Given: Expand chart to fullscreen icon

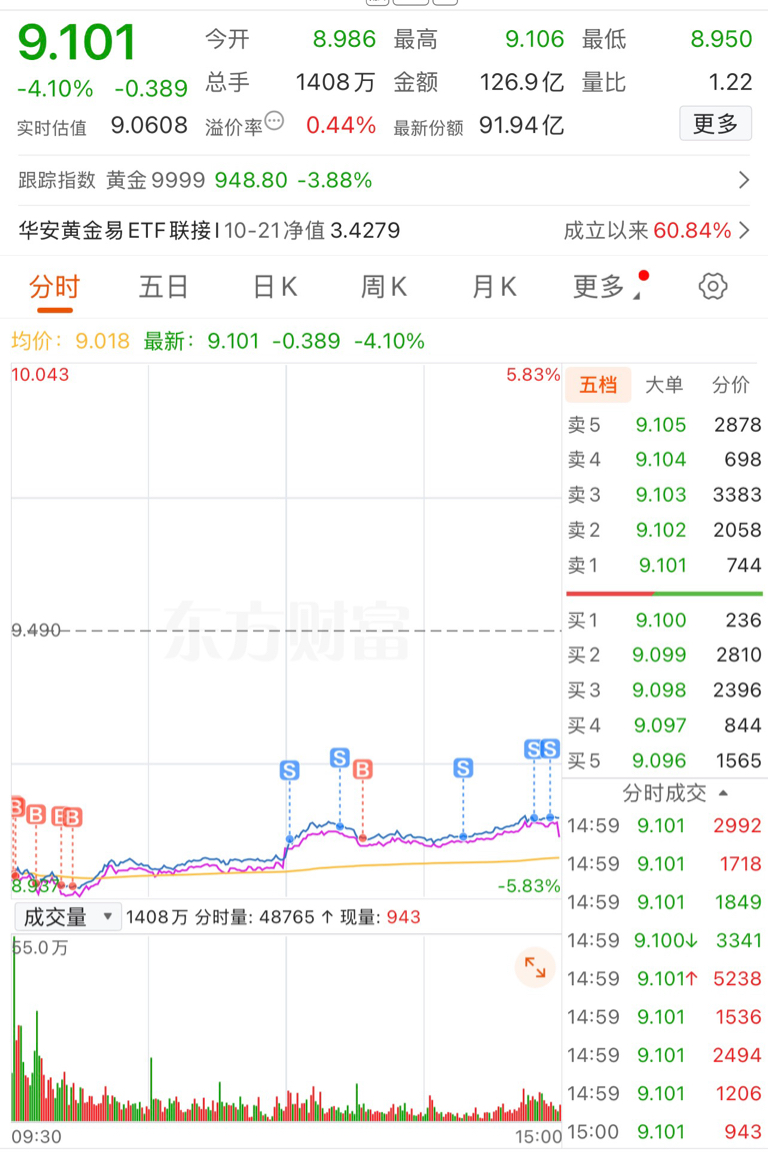Looking at the screenshot, I should coord(535,967).
